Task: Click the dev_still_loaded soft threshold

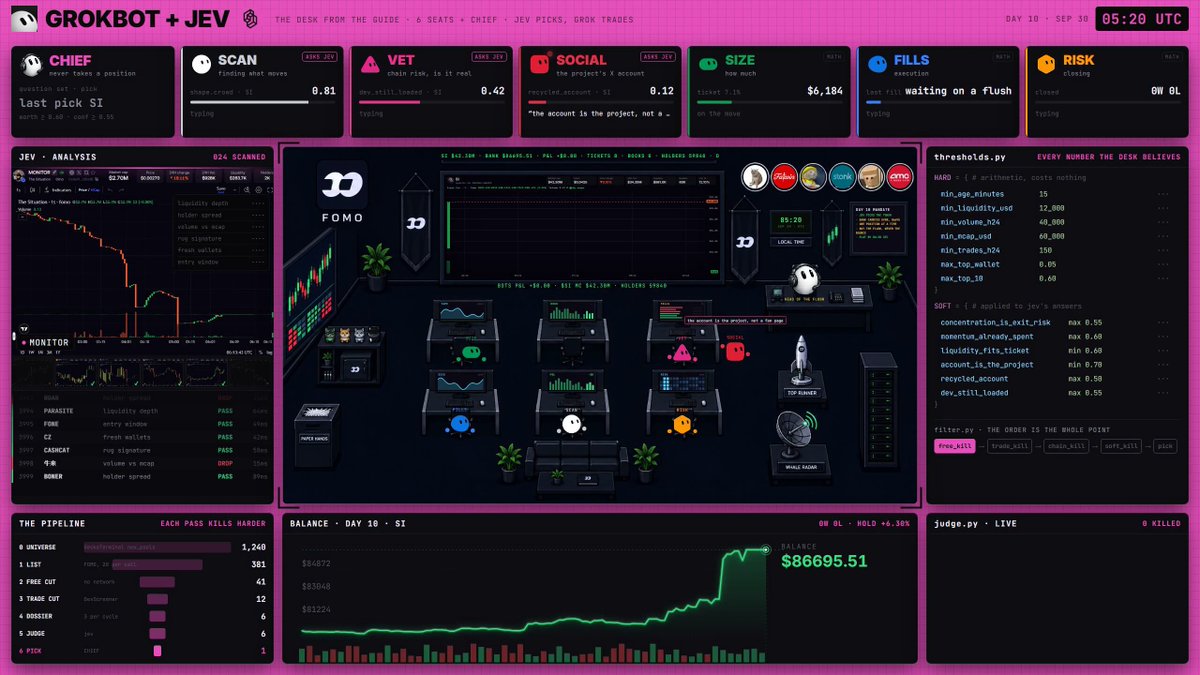Action: (x=1054, y=393)
